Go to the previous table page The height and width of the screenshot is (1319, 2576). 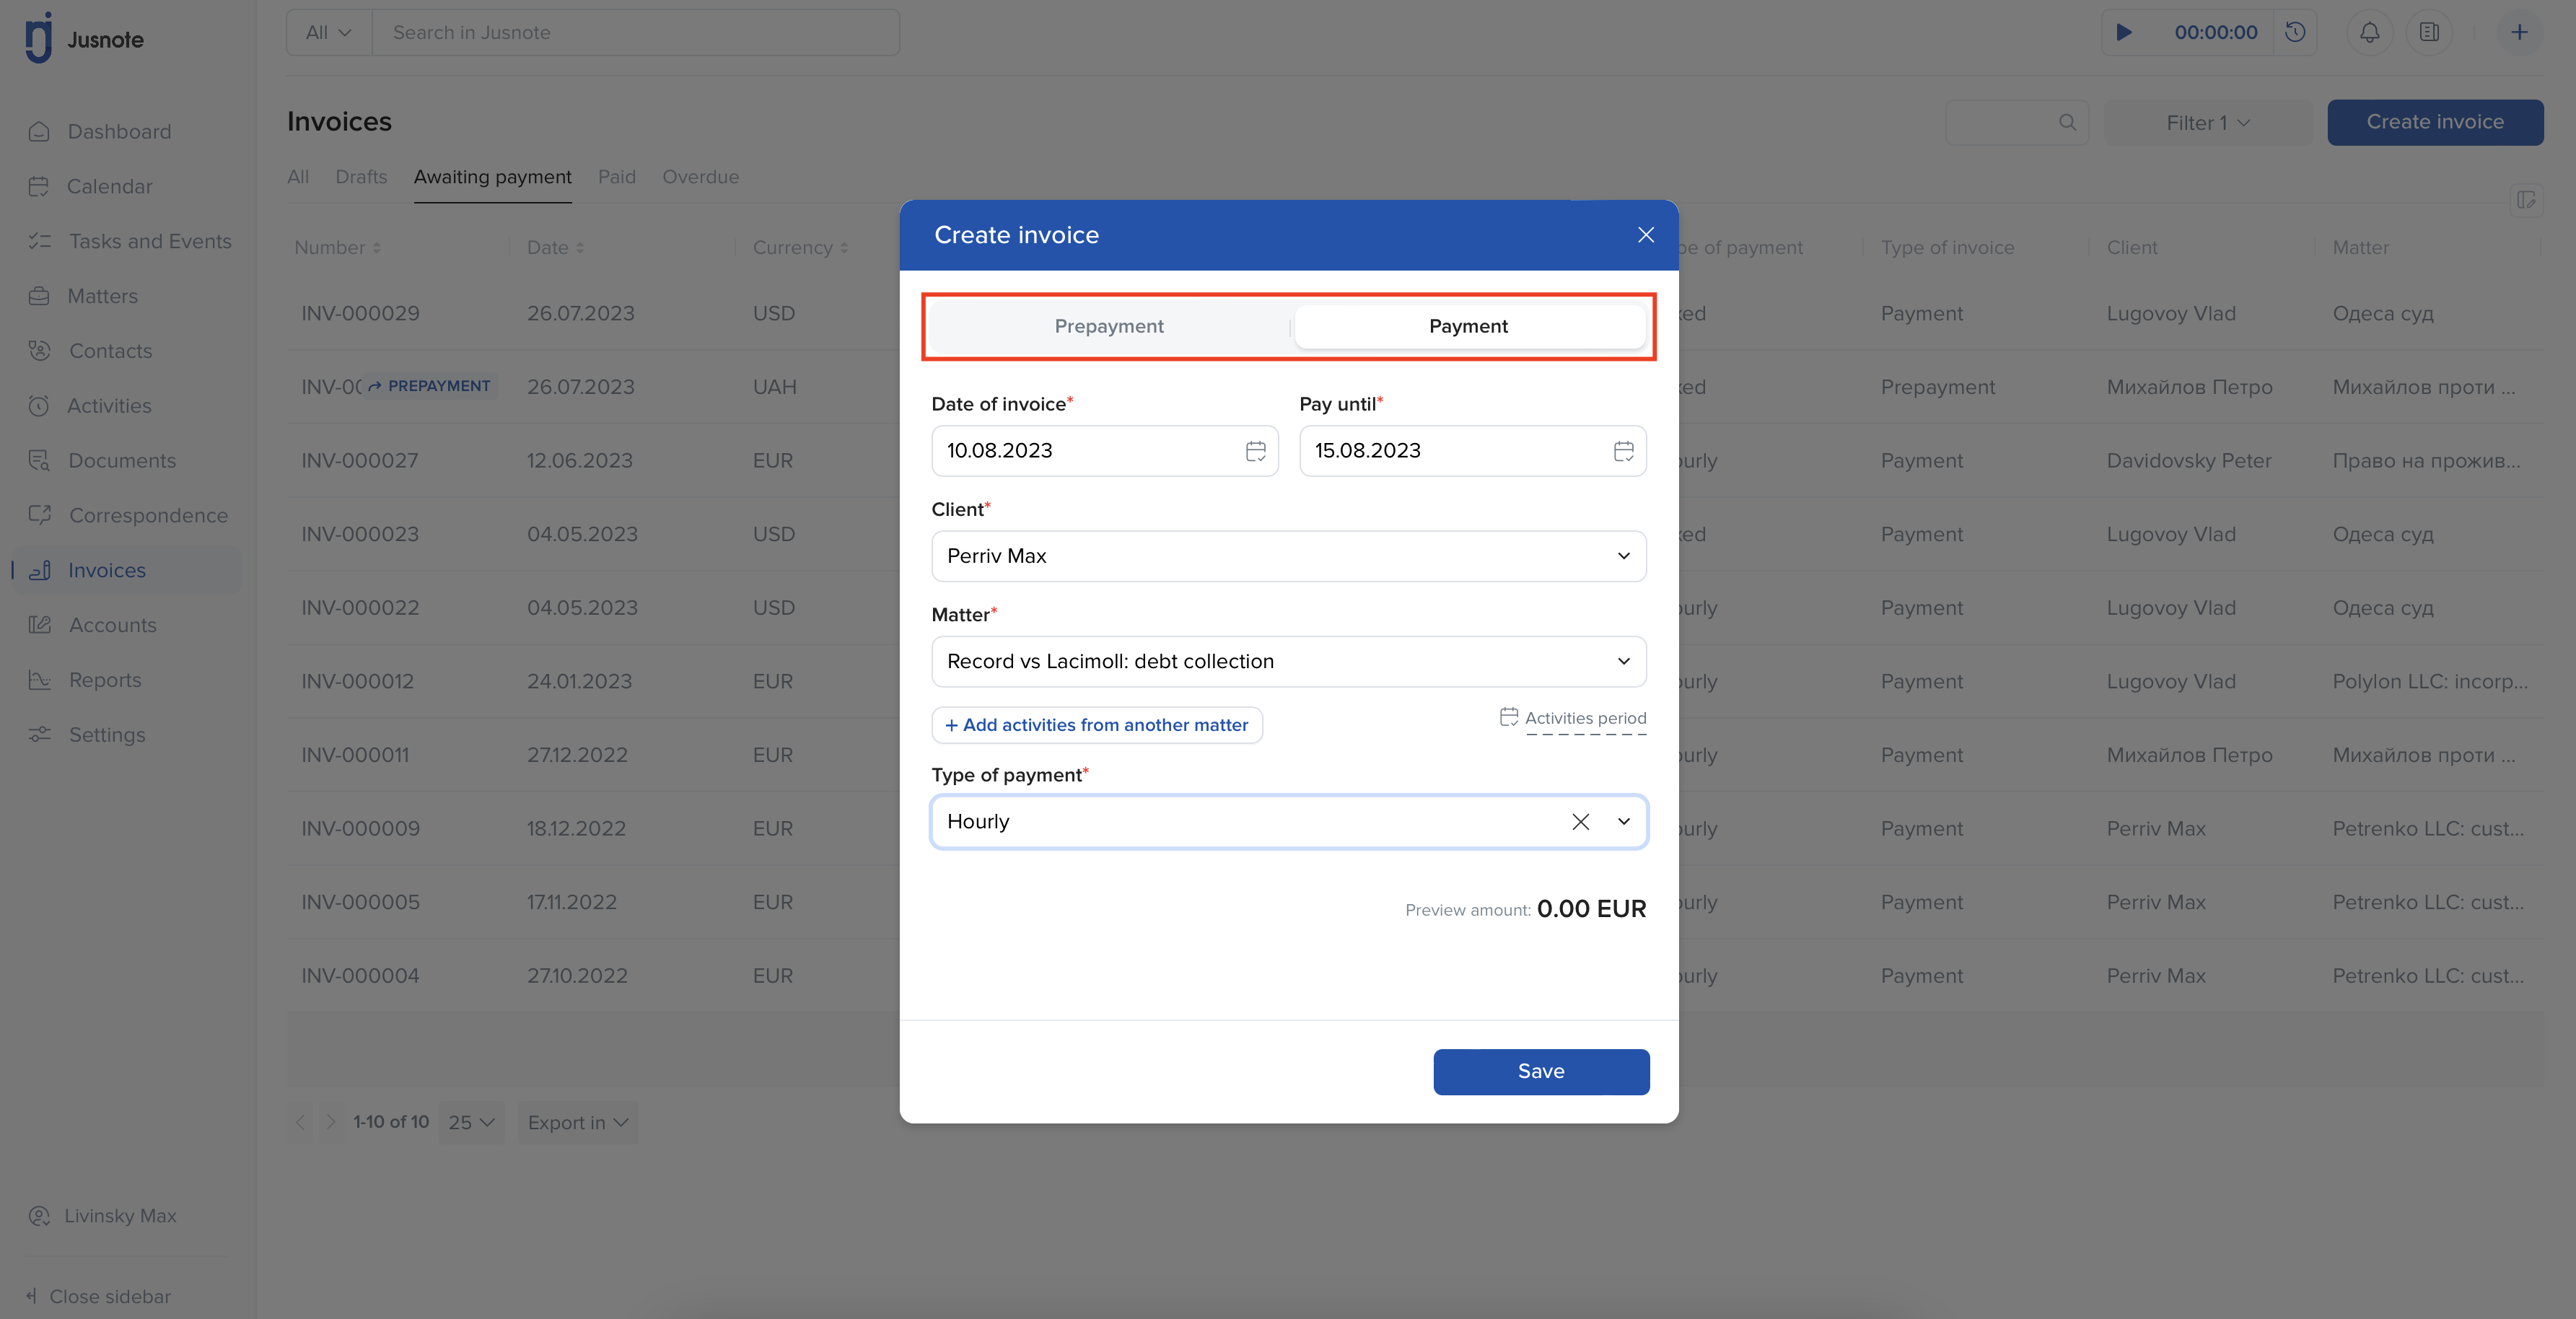coord(300,1122)
